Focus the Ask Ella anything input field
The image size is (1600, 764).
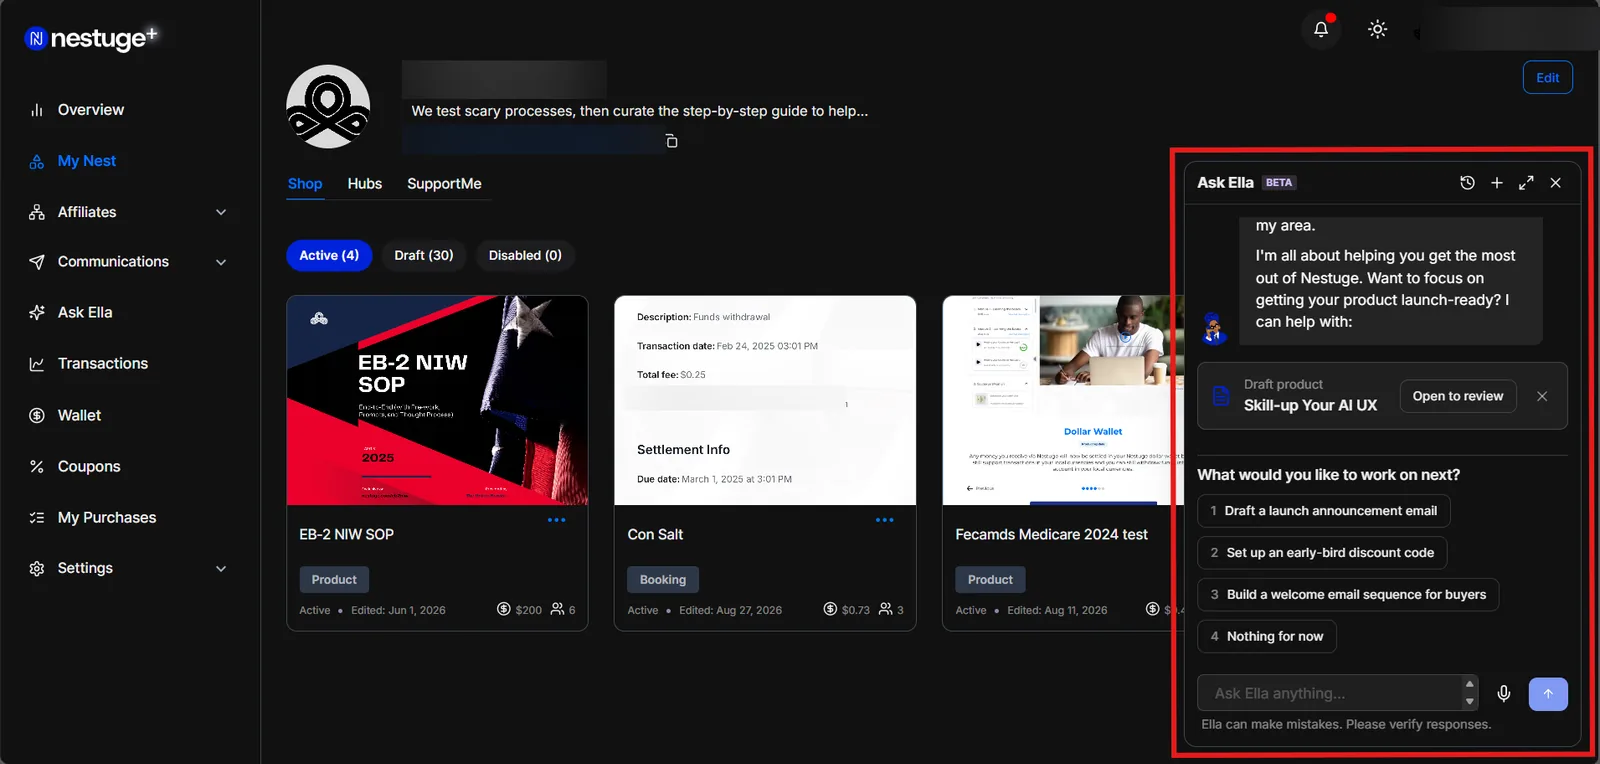(1337, 693)
